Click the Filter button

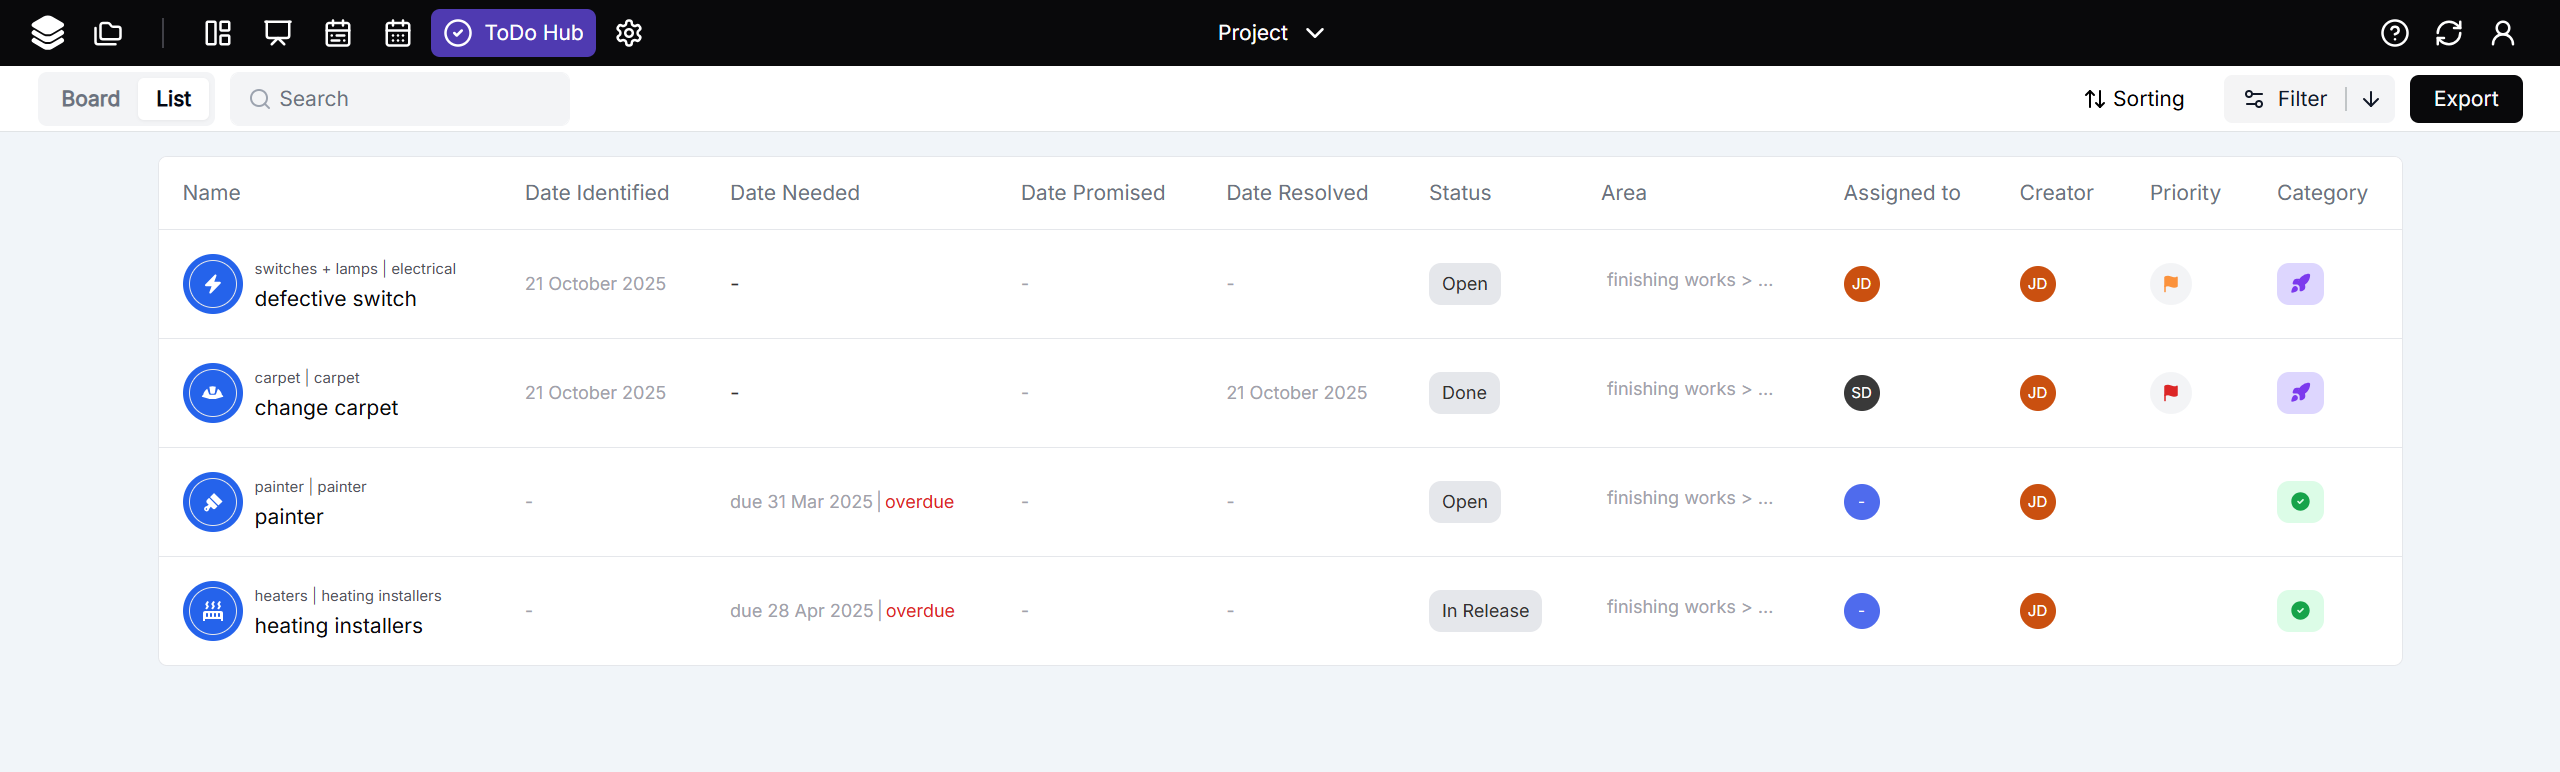point(2286,99)
